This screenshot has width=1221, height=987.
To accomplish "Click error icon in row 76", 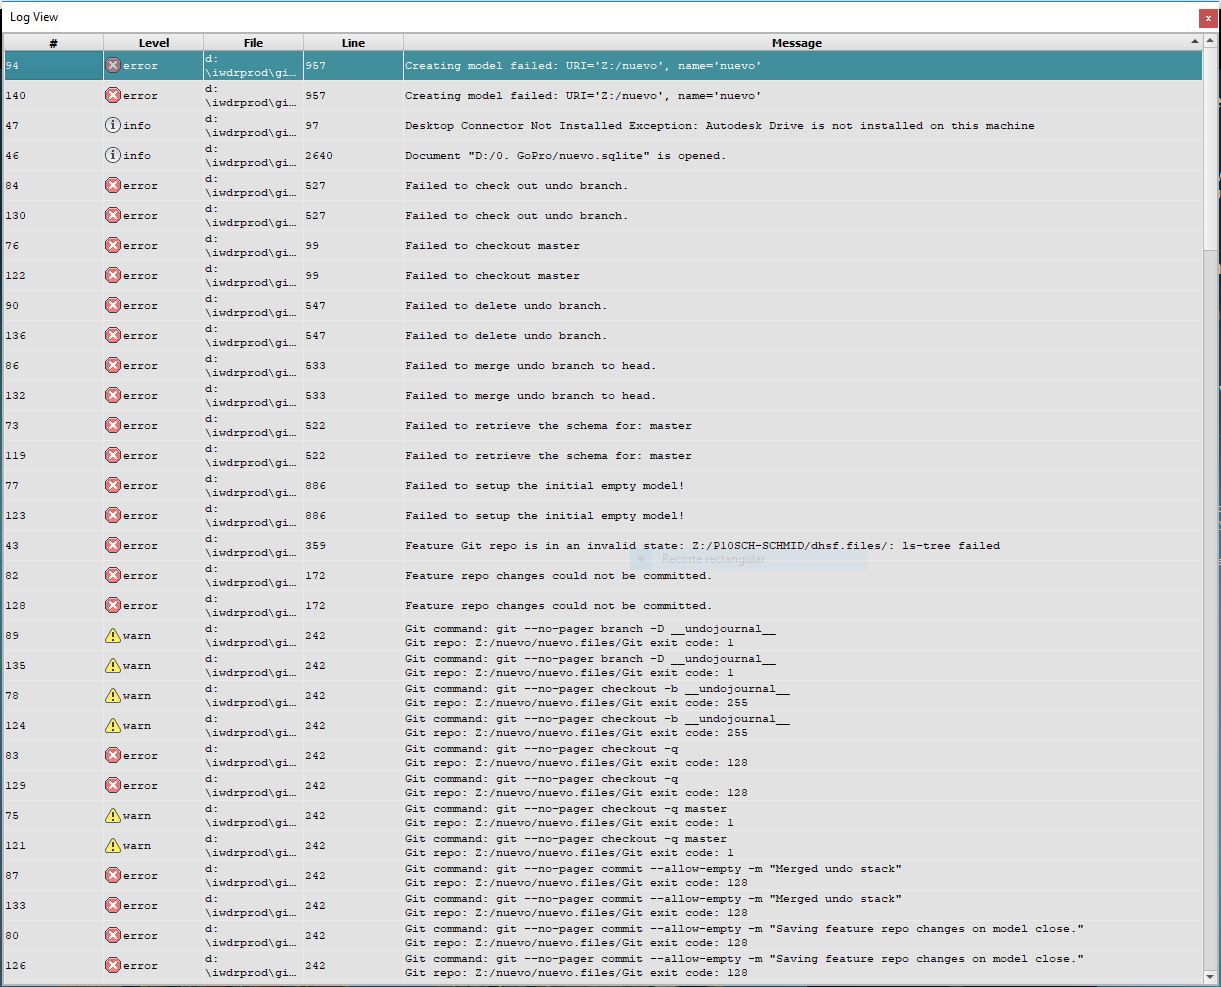I will (113, 245).
